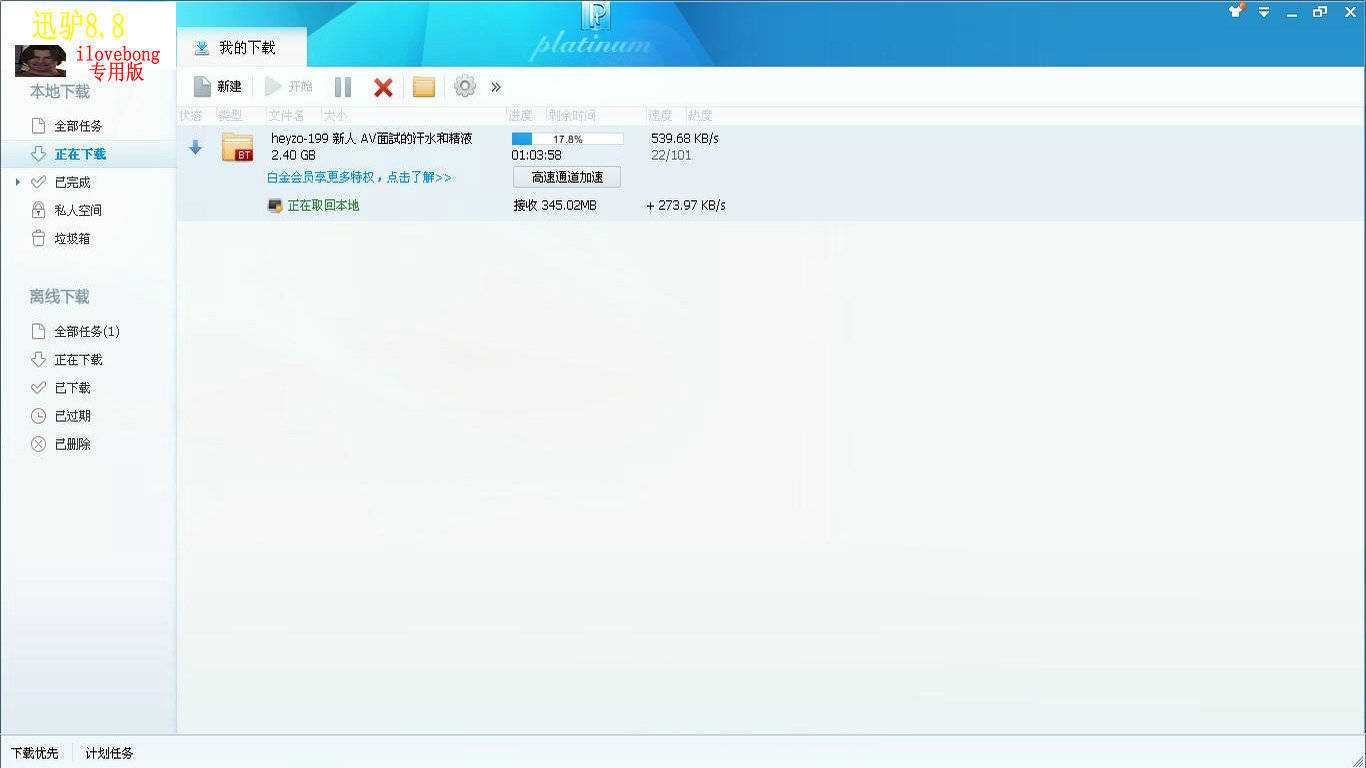1366x768 pixels.
Task: Sort by the 进度 column header
Action: (520, 116)
